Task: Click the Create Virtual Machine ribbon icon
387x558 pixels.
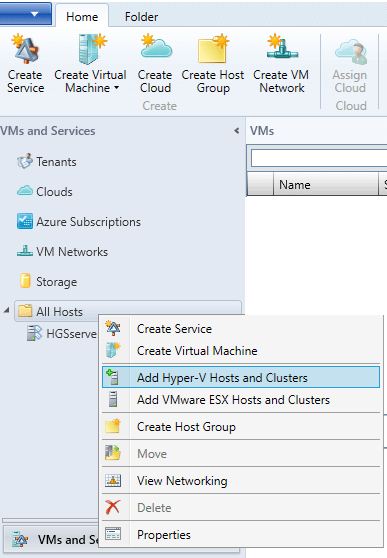Action: (92, 49)
